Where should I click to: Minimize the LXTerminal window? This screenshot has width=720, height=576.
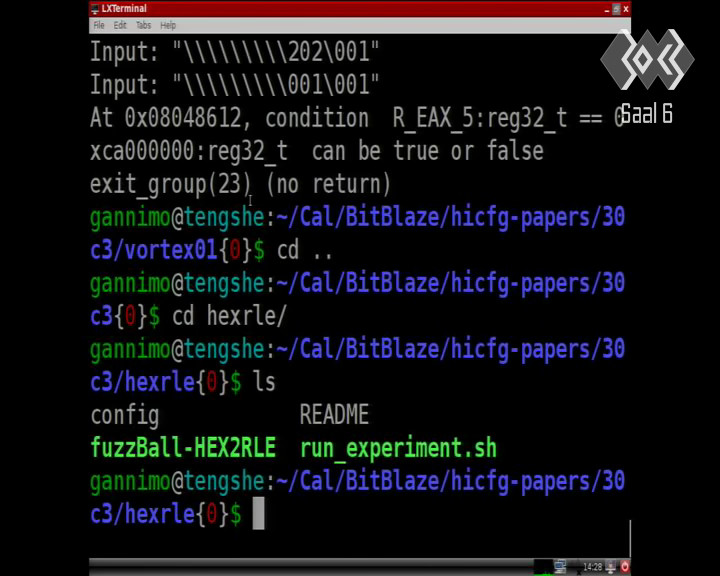[607, 9]
